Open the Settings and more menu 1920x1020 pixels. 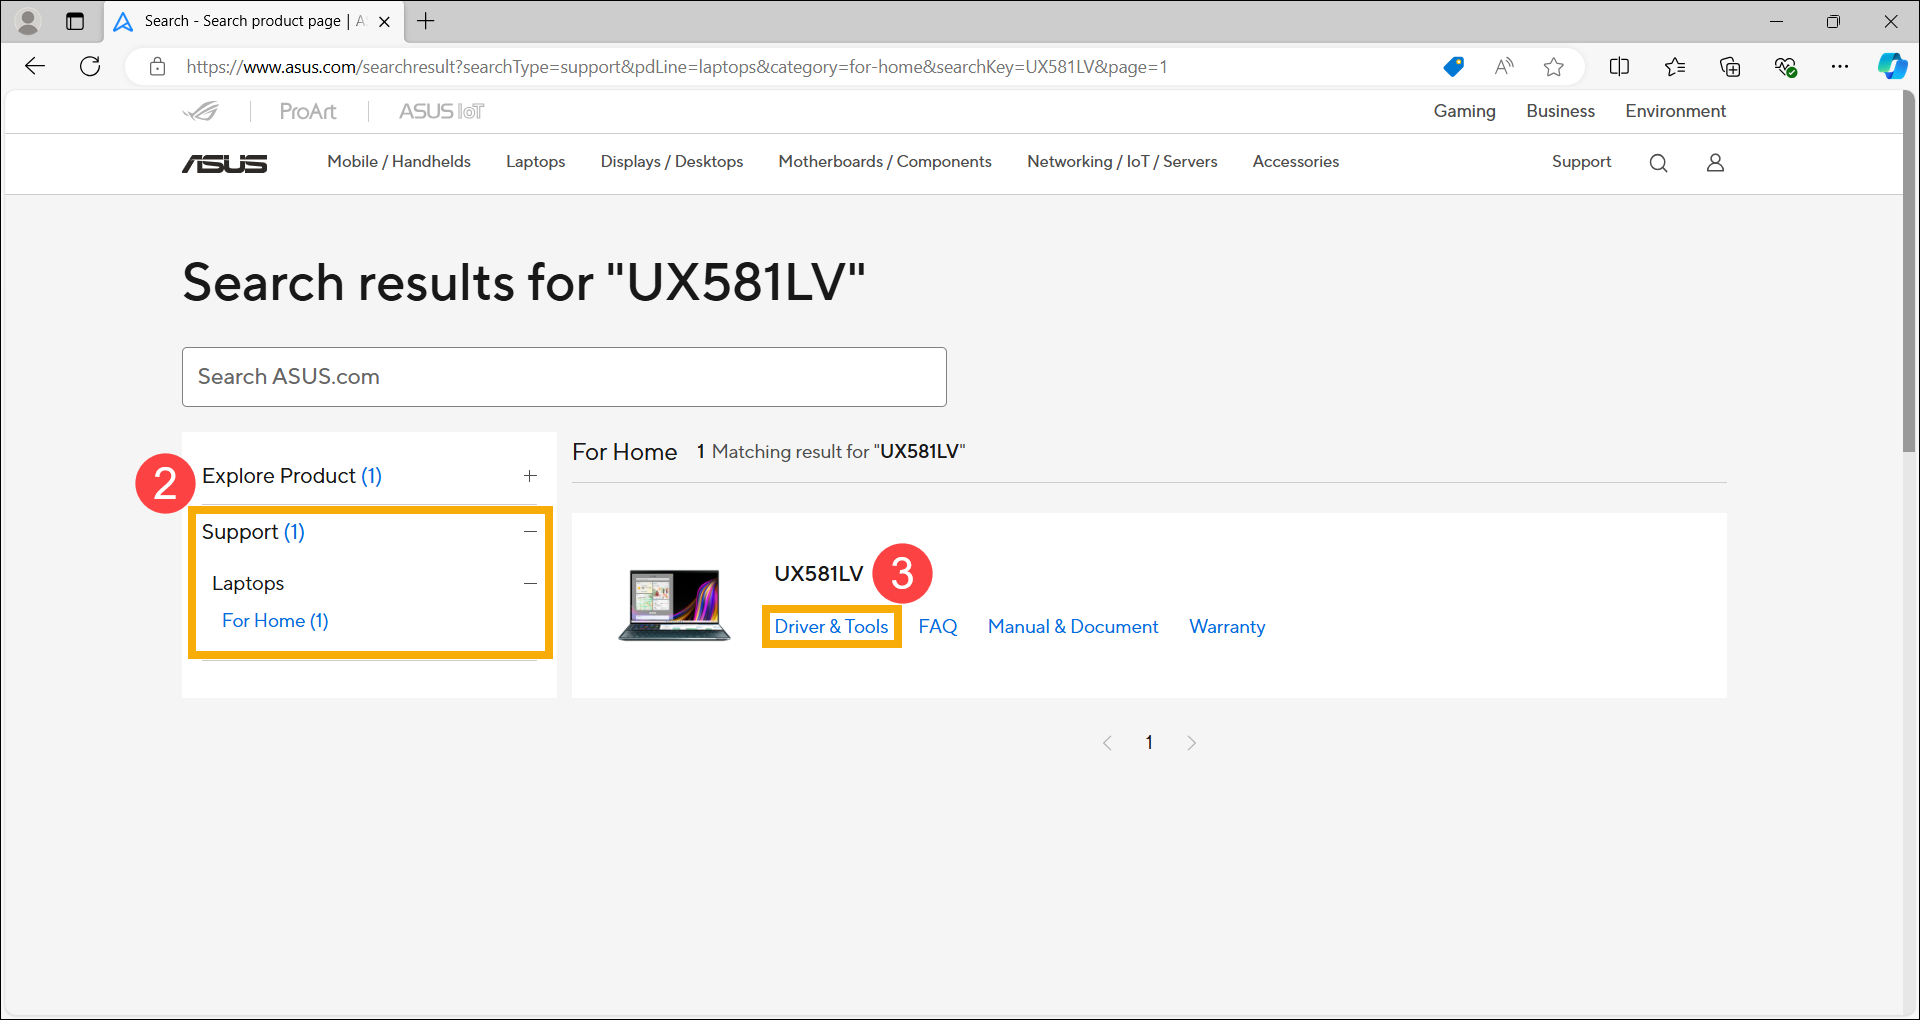pyautogui.click(x=1840, y=67)
